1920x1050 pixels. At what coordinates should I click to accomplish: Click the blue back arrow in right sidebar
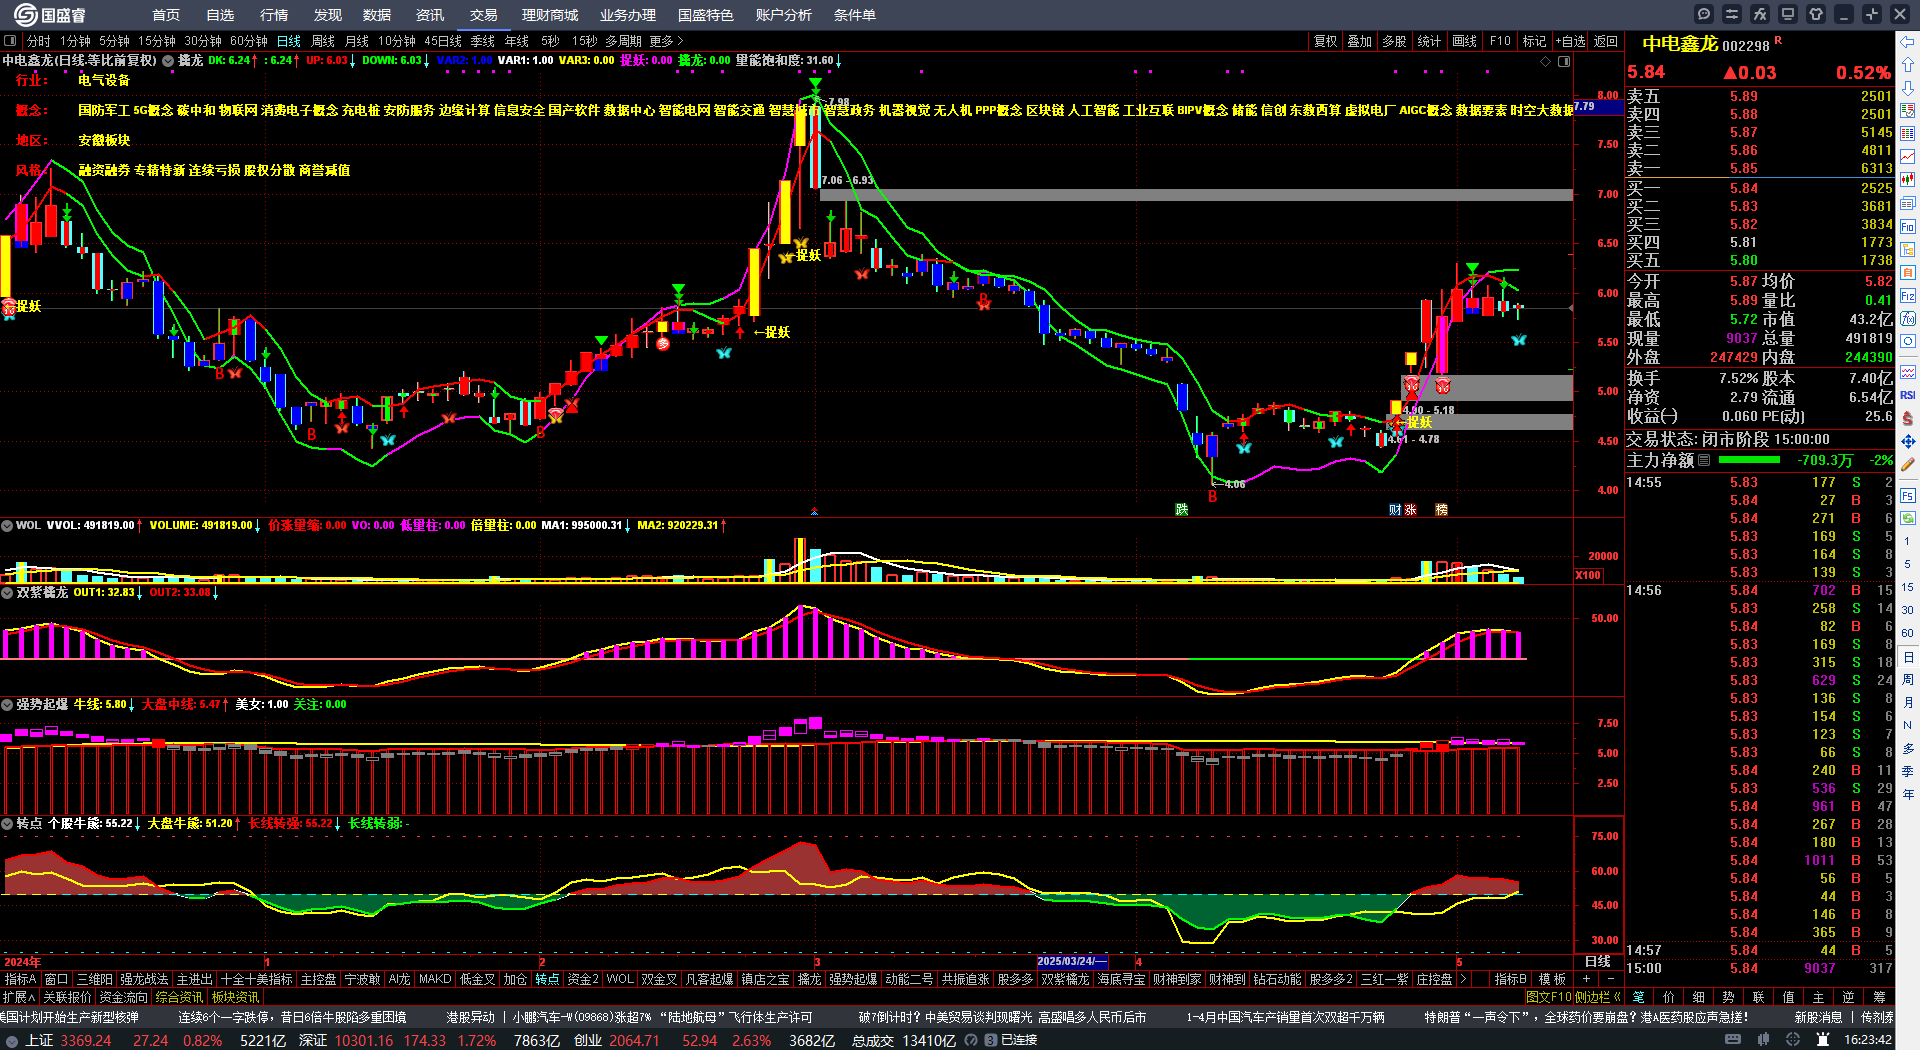coord(1908,41)
